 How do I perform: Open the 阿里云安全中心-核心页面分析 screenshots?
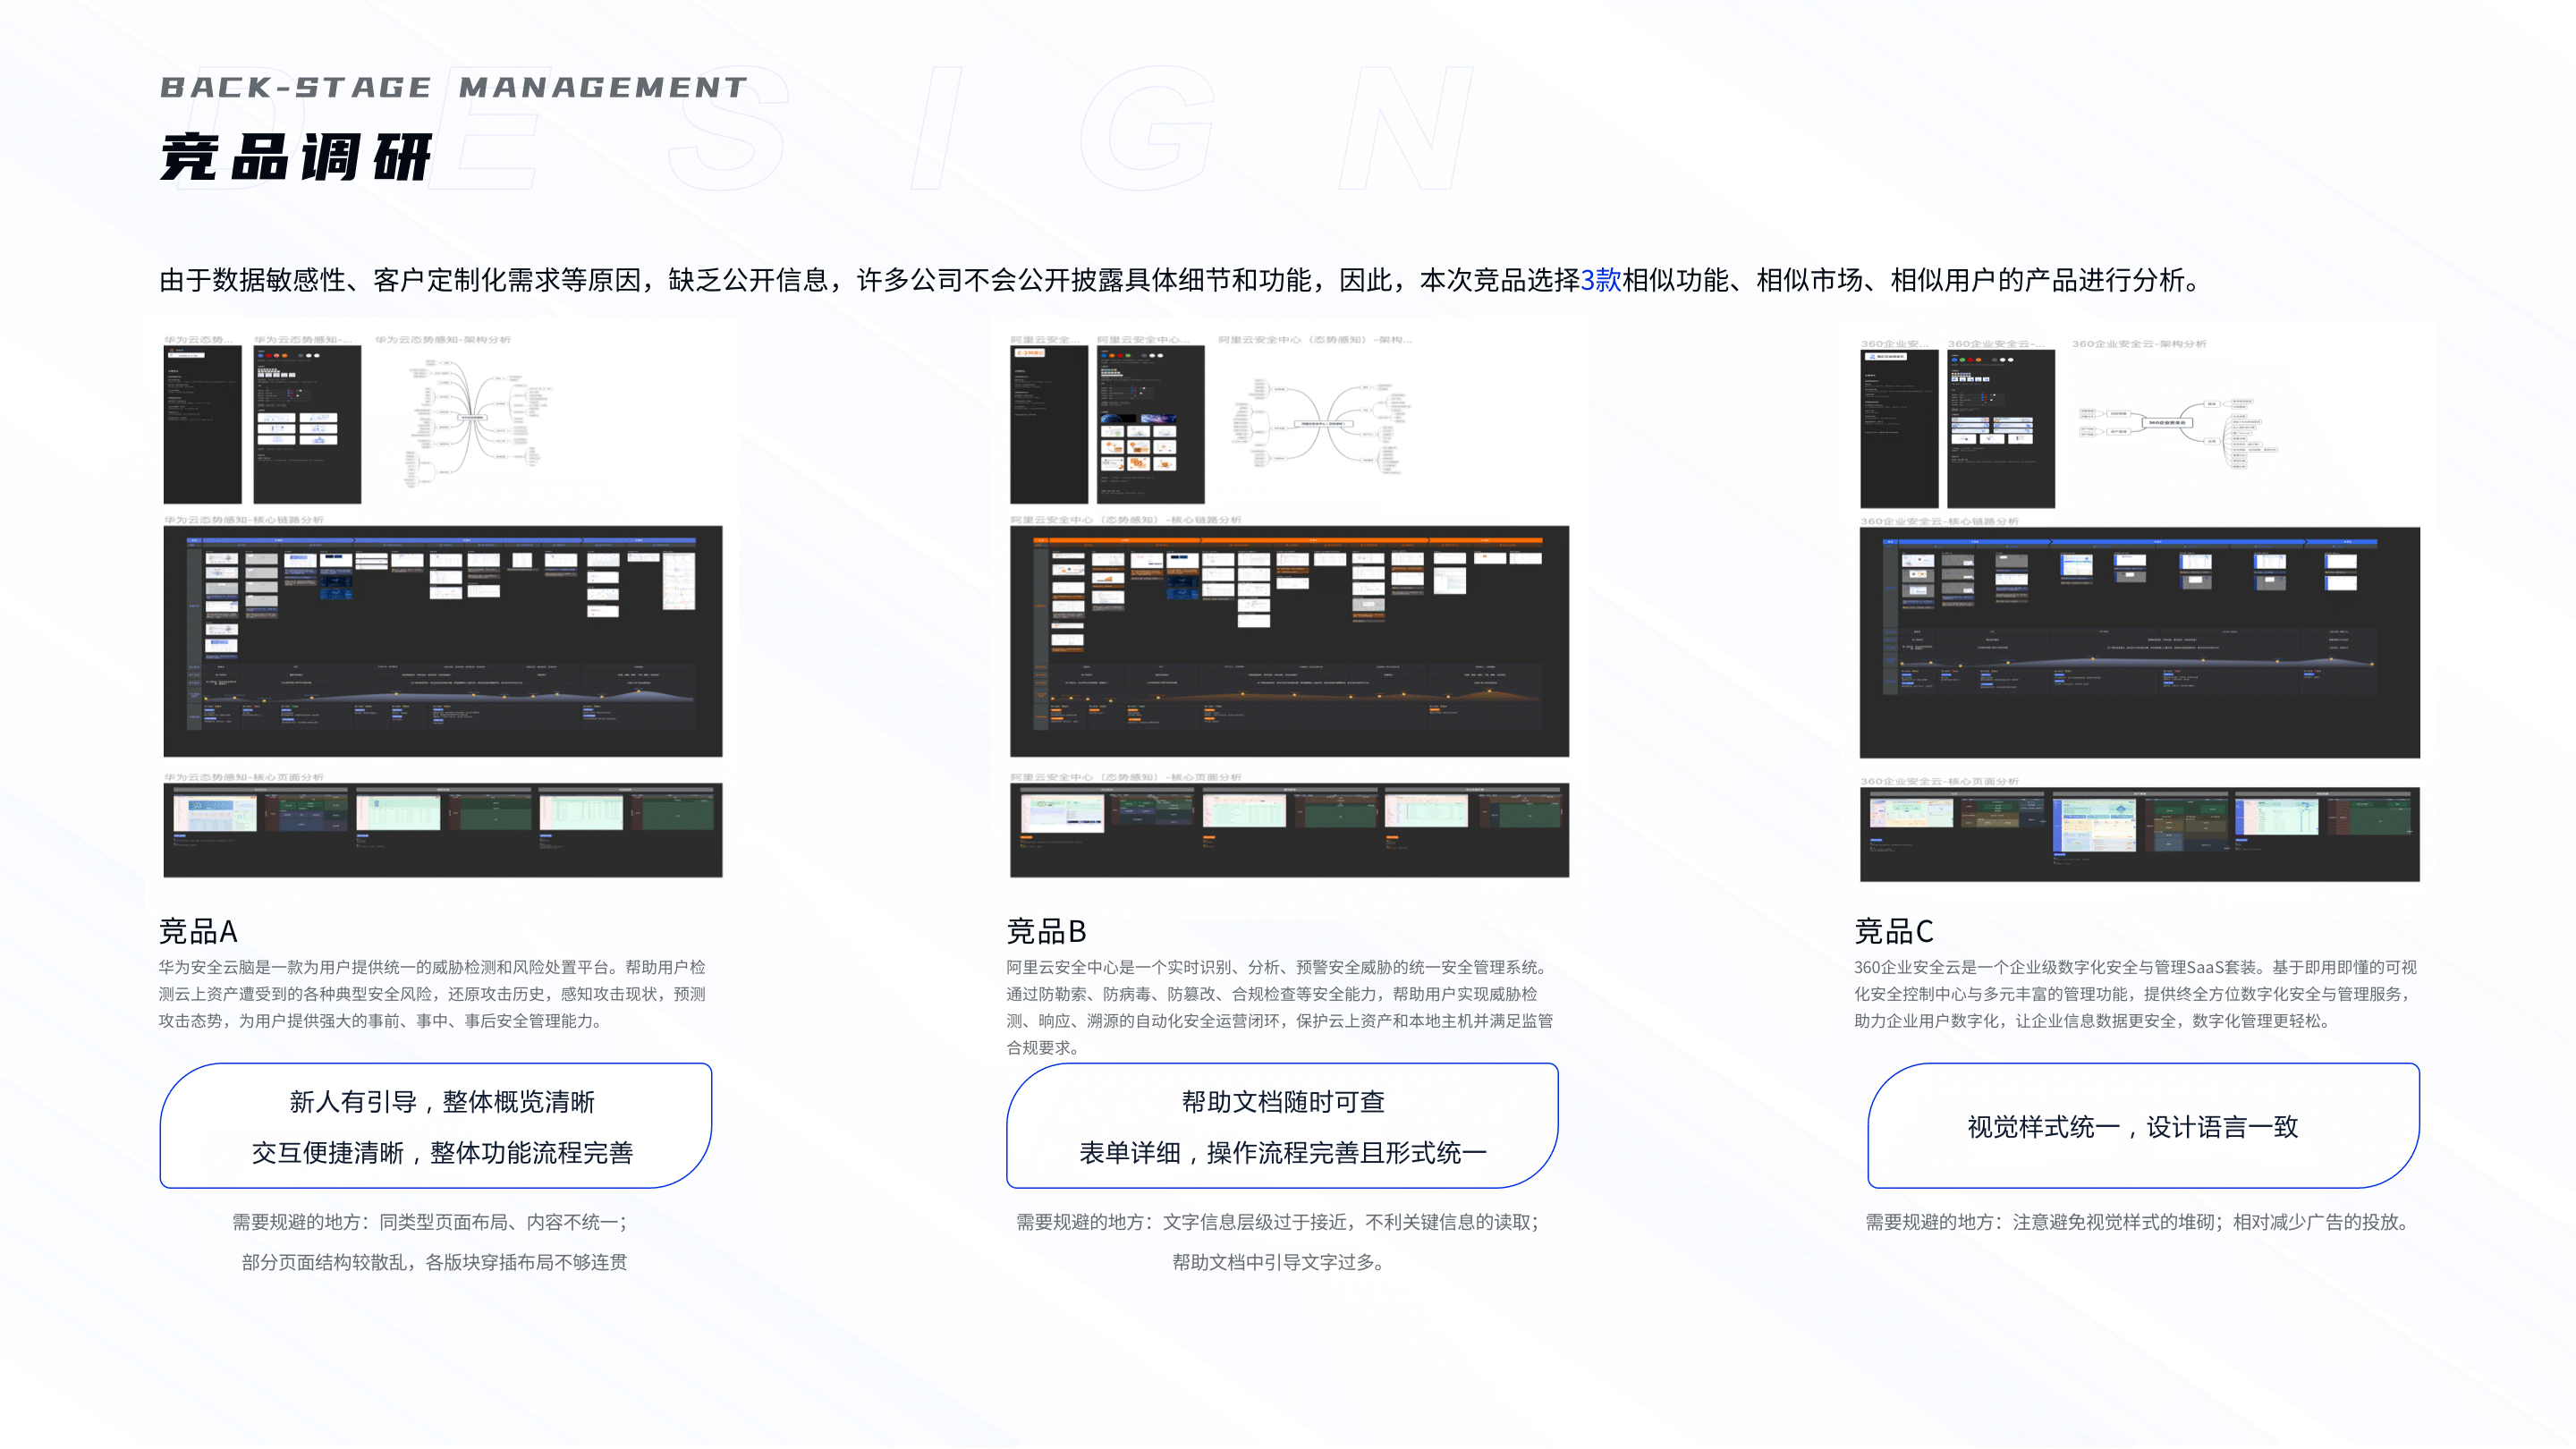[x=1280, y=830]
